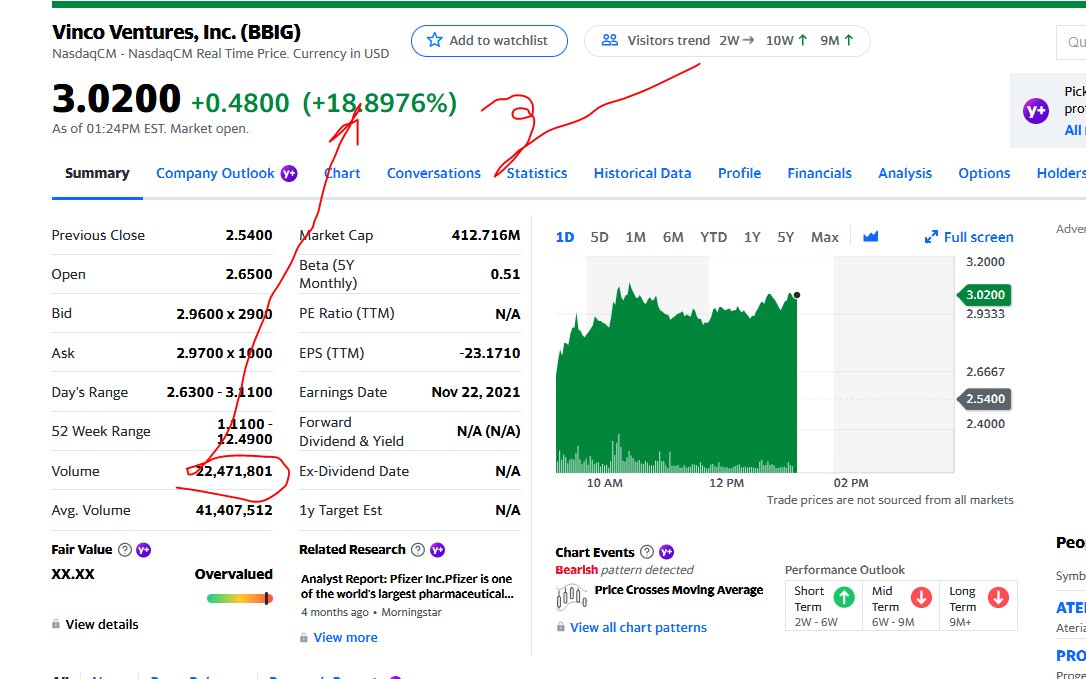Choose the 6M chart range
Image resolution: width=1086 pixels, height=679 pixels.
[673, 237]
